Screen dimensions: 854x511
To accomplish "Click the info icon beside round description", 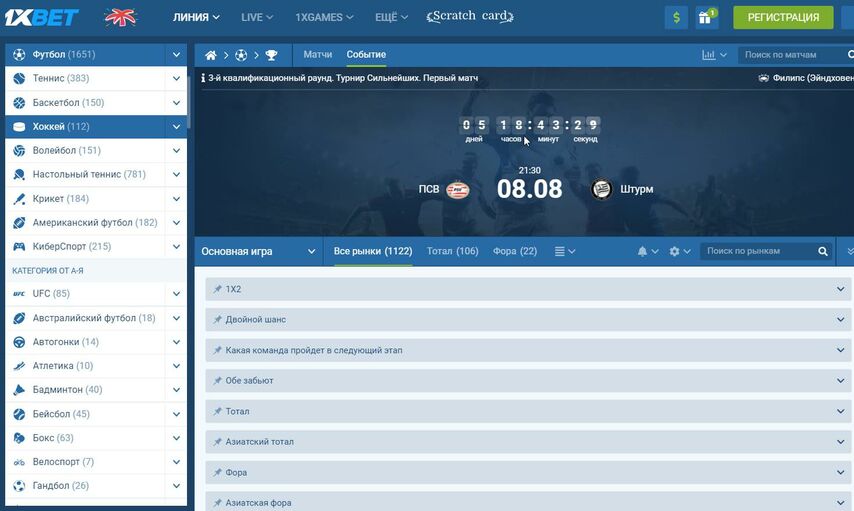I will click(203, 78).
